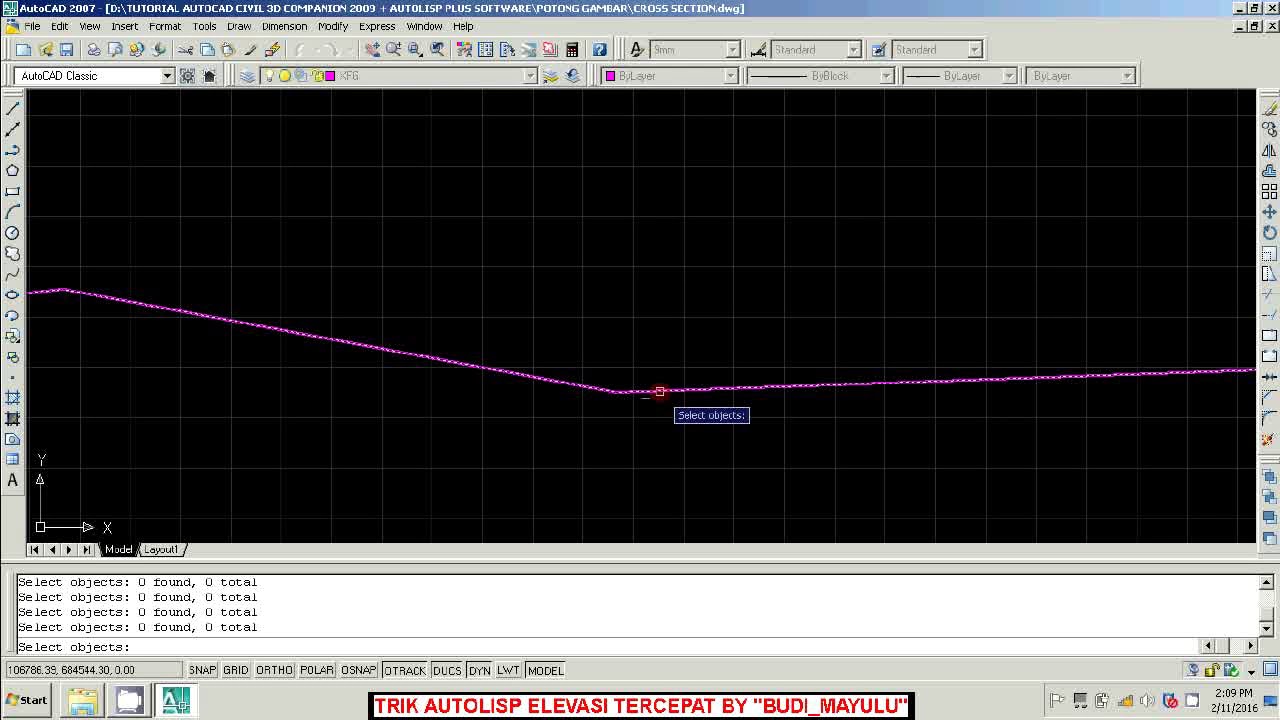Image resolution: width=1280 pixels, height=720 pixels.
Task: Toggle DYN dynamic input
Action: (480, 670)
